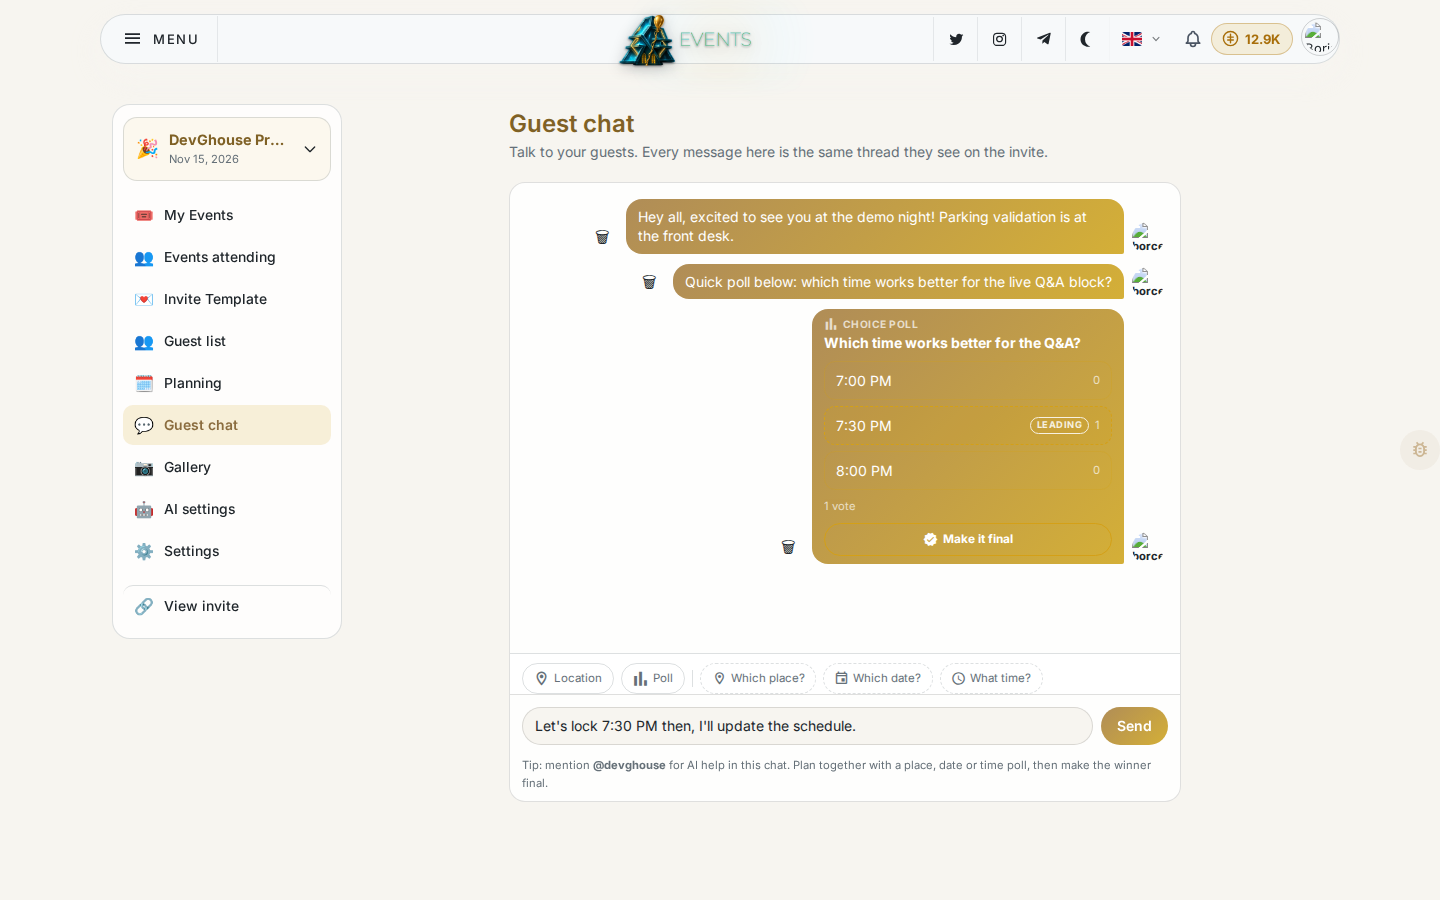Add a 'Which date?' poll
The height and width of the screenshot is (900, 1440).
[x=878, y=678]
